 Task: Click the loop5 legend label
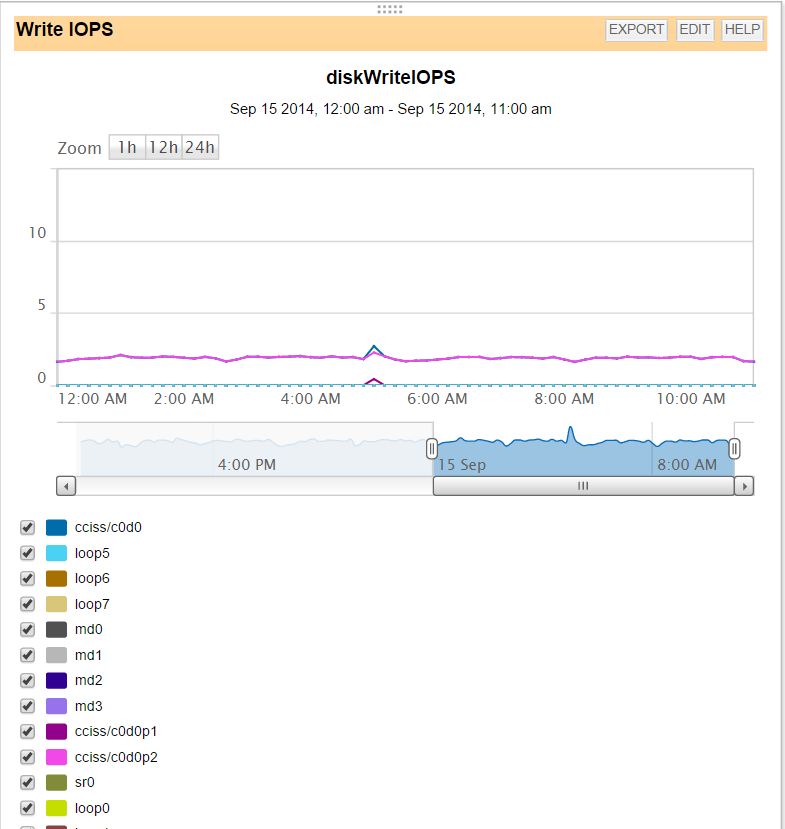coord(92,553)
